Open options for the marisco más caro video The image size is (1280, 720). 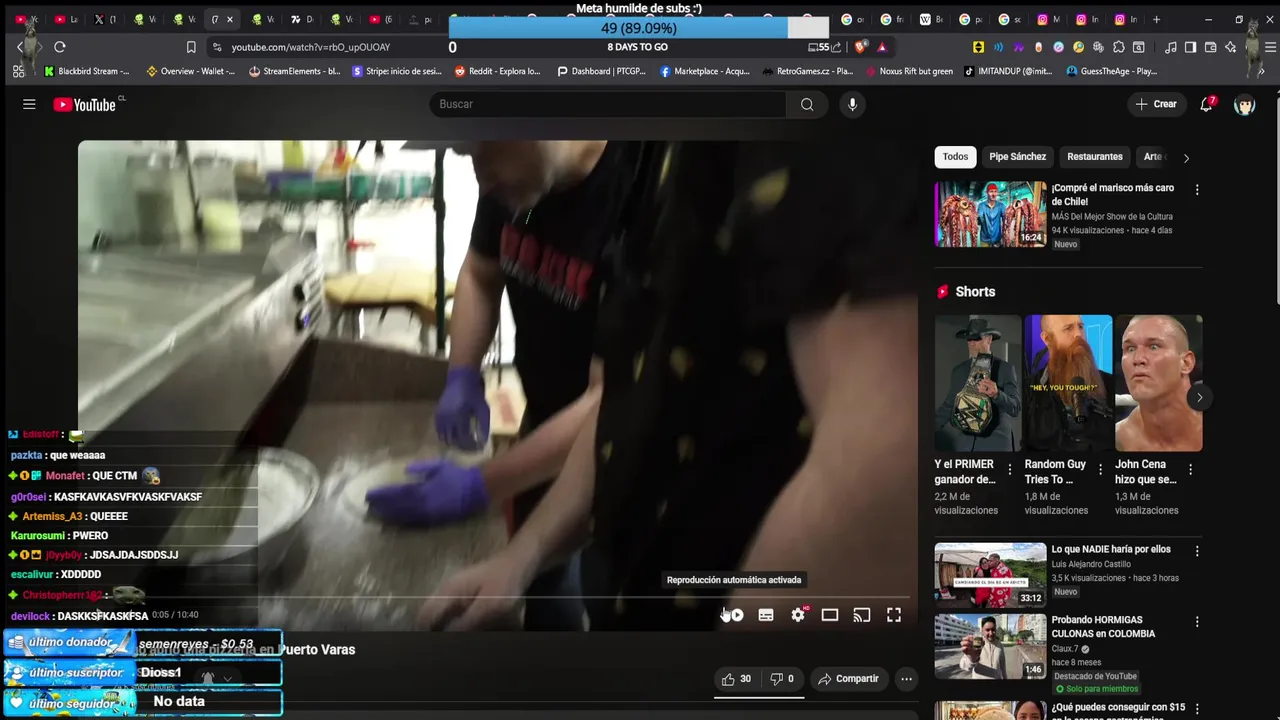pyautogui.click(x=1197, y=190)
